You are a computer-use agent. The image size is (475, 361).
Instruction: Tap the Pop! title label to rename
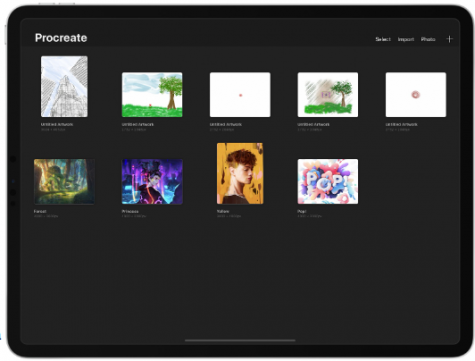click(302, 211)
